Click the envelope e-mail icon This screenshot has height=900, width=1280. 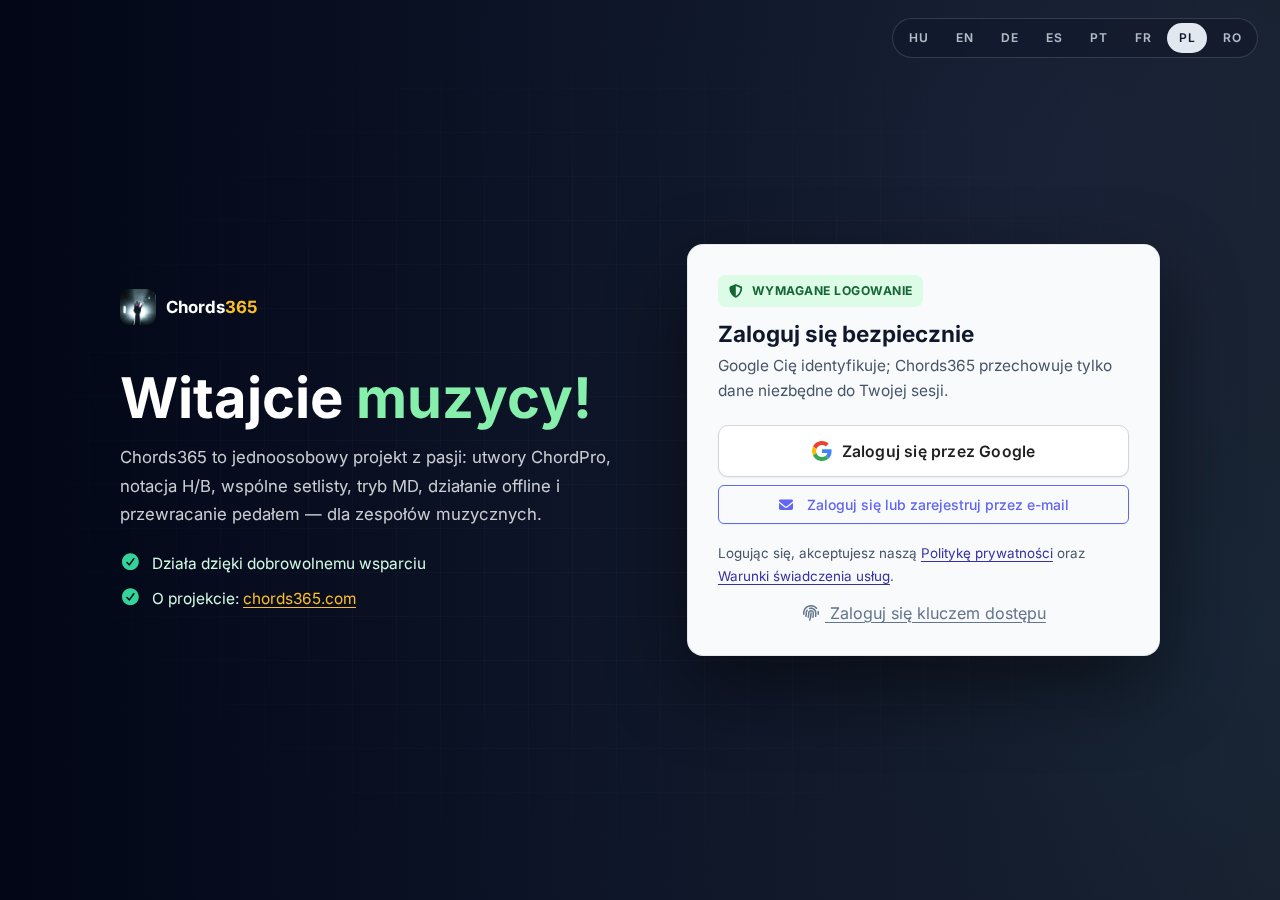[786, 505]
